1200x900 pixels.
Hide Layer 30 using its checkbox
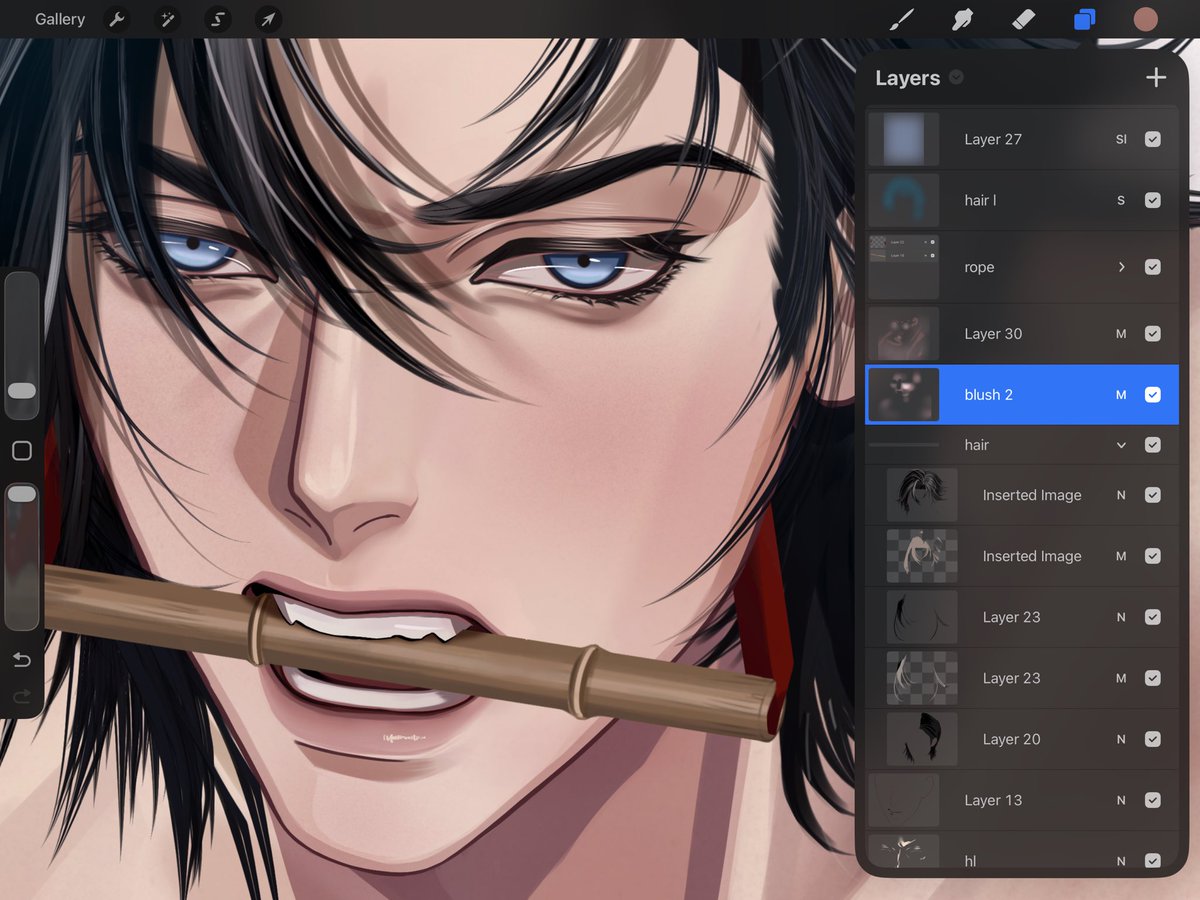[1153, 334]
